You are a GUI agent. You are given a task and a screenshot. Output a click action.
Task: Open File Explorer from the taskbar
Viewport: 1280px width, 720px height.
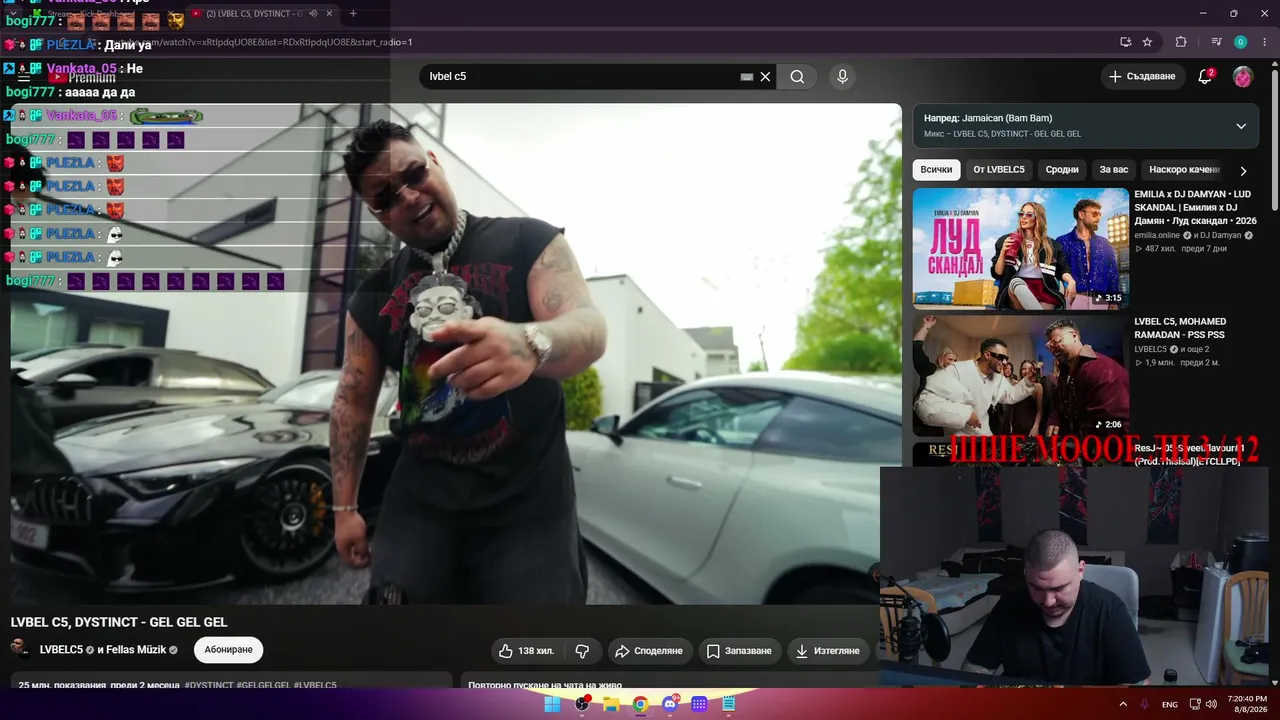click(611, 704)
